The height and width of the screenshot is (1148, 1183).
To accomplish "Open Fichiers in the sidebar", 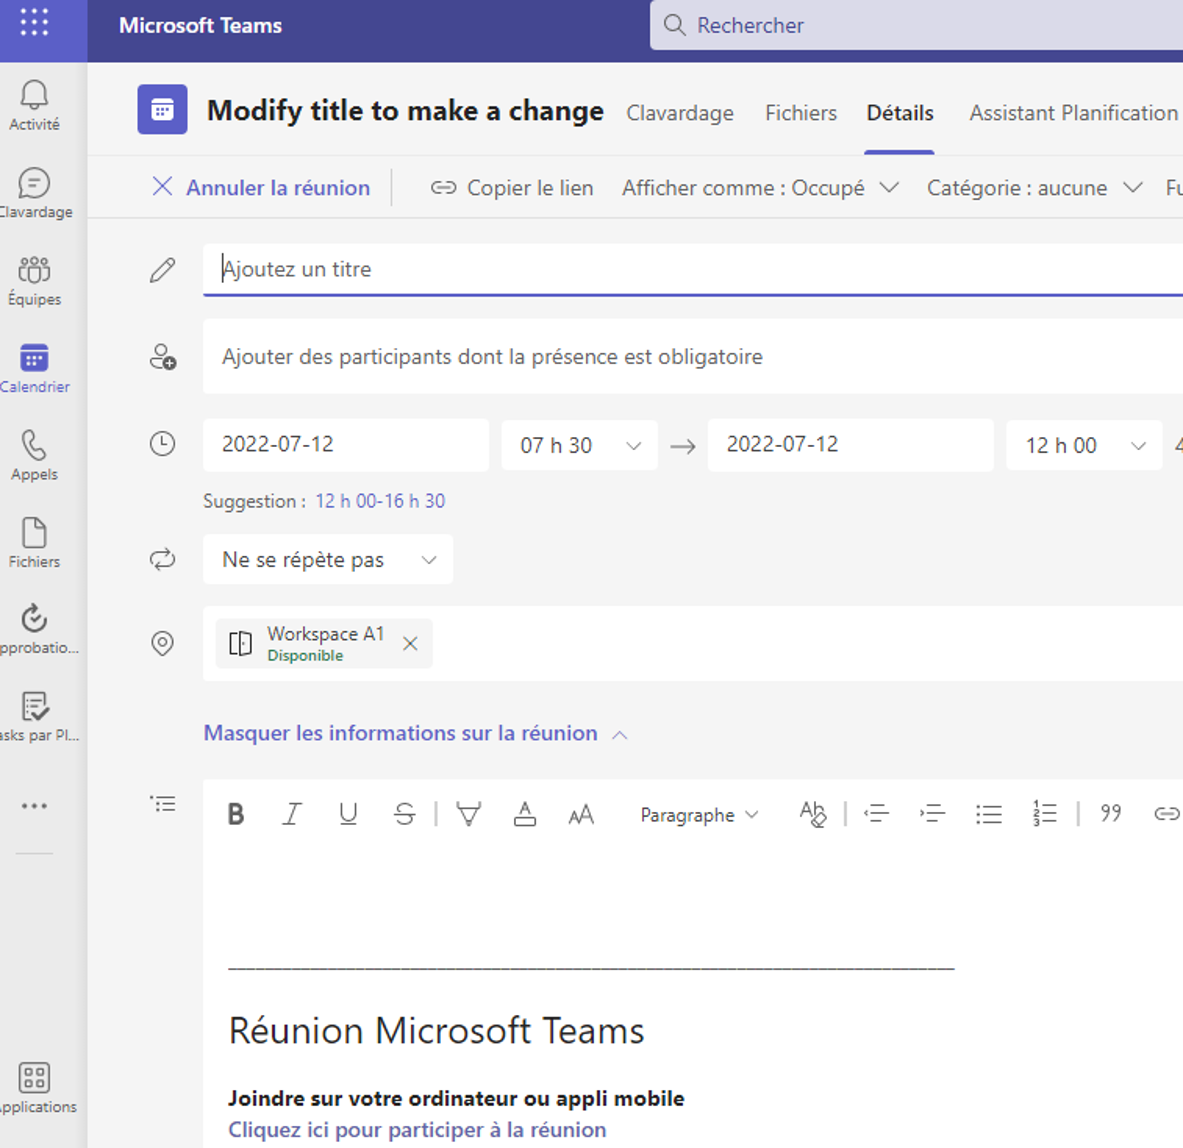I will click(34, 543).
